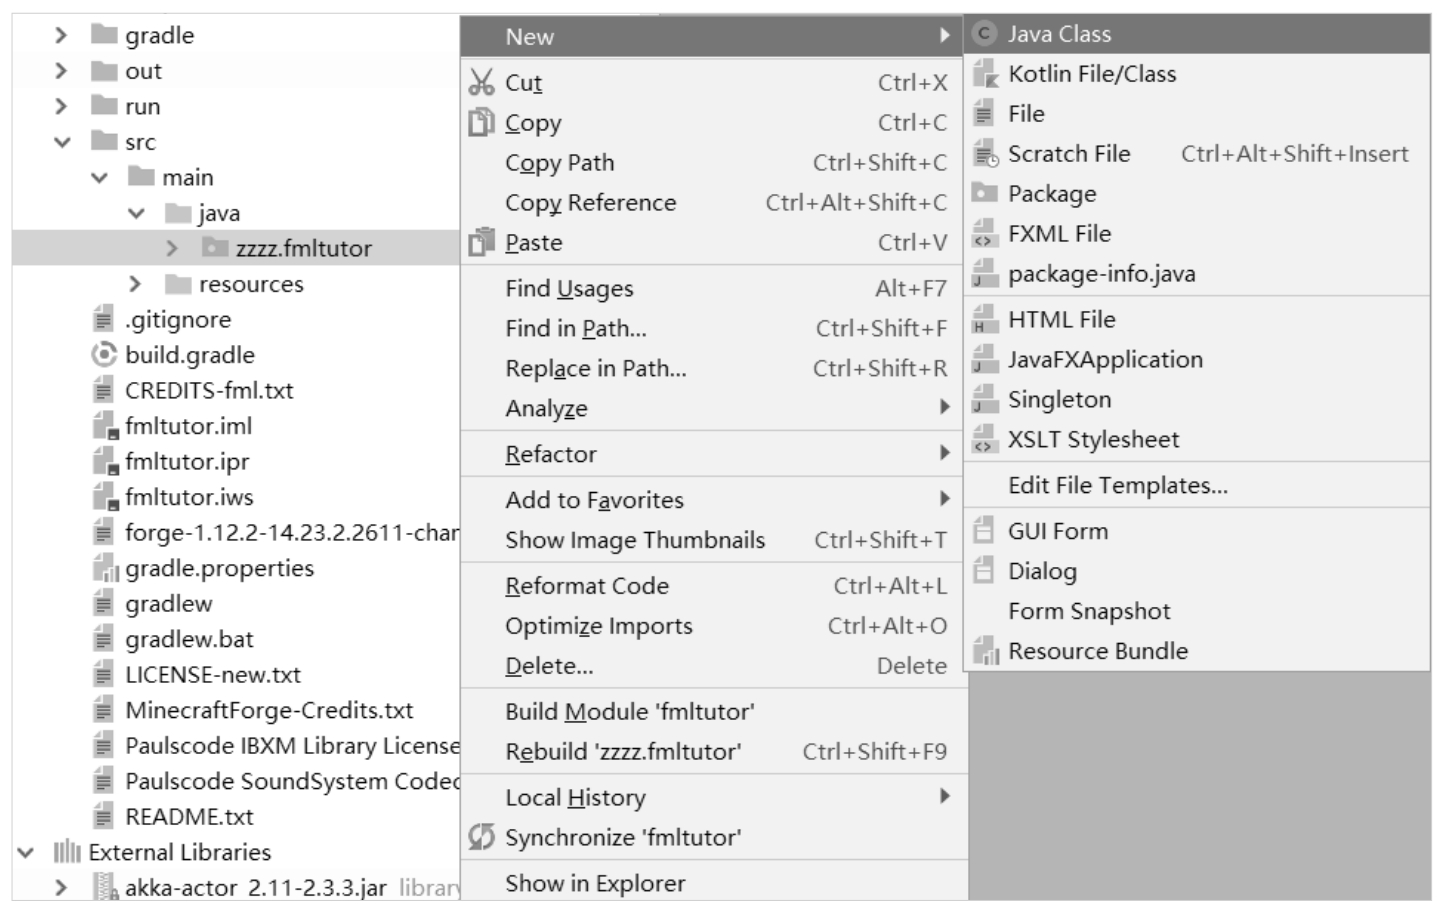Image resolution: width=1444 pixels, height=908 pixels.
Task: Click the Resource Bundle icon
Action: (x=985, y=651)
